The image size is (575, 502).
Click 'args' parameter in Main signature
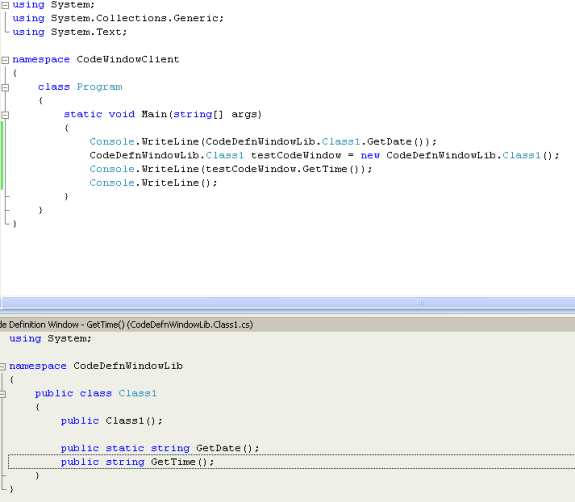244,114
